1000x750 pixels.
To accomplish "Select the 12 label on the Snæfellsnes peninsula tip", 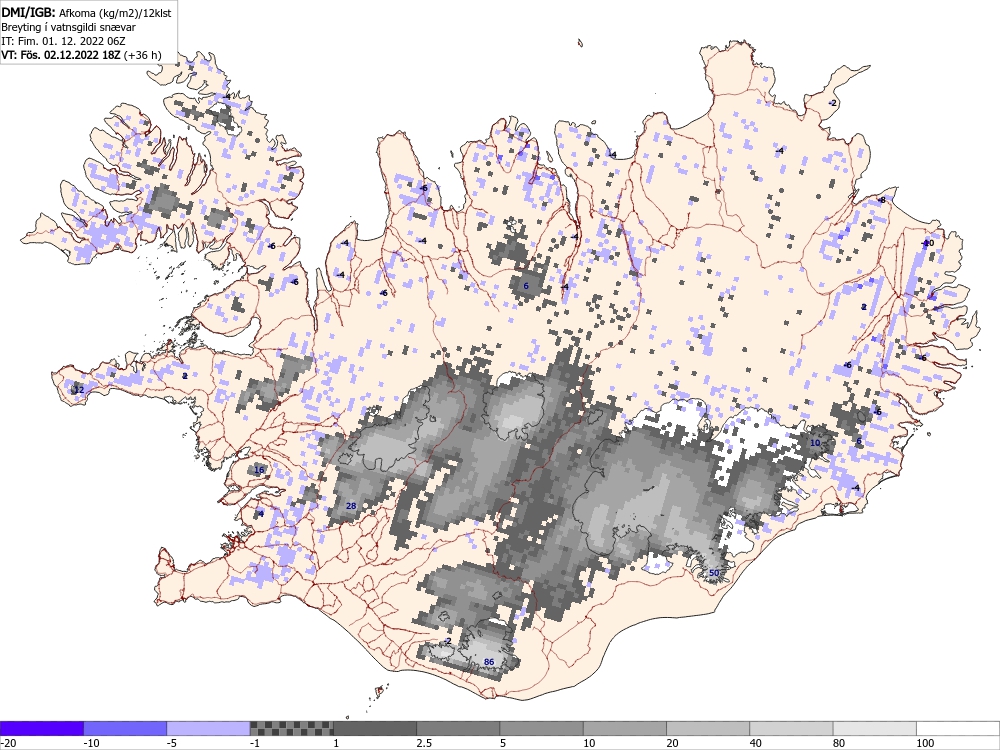I will coord(79,390).
